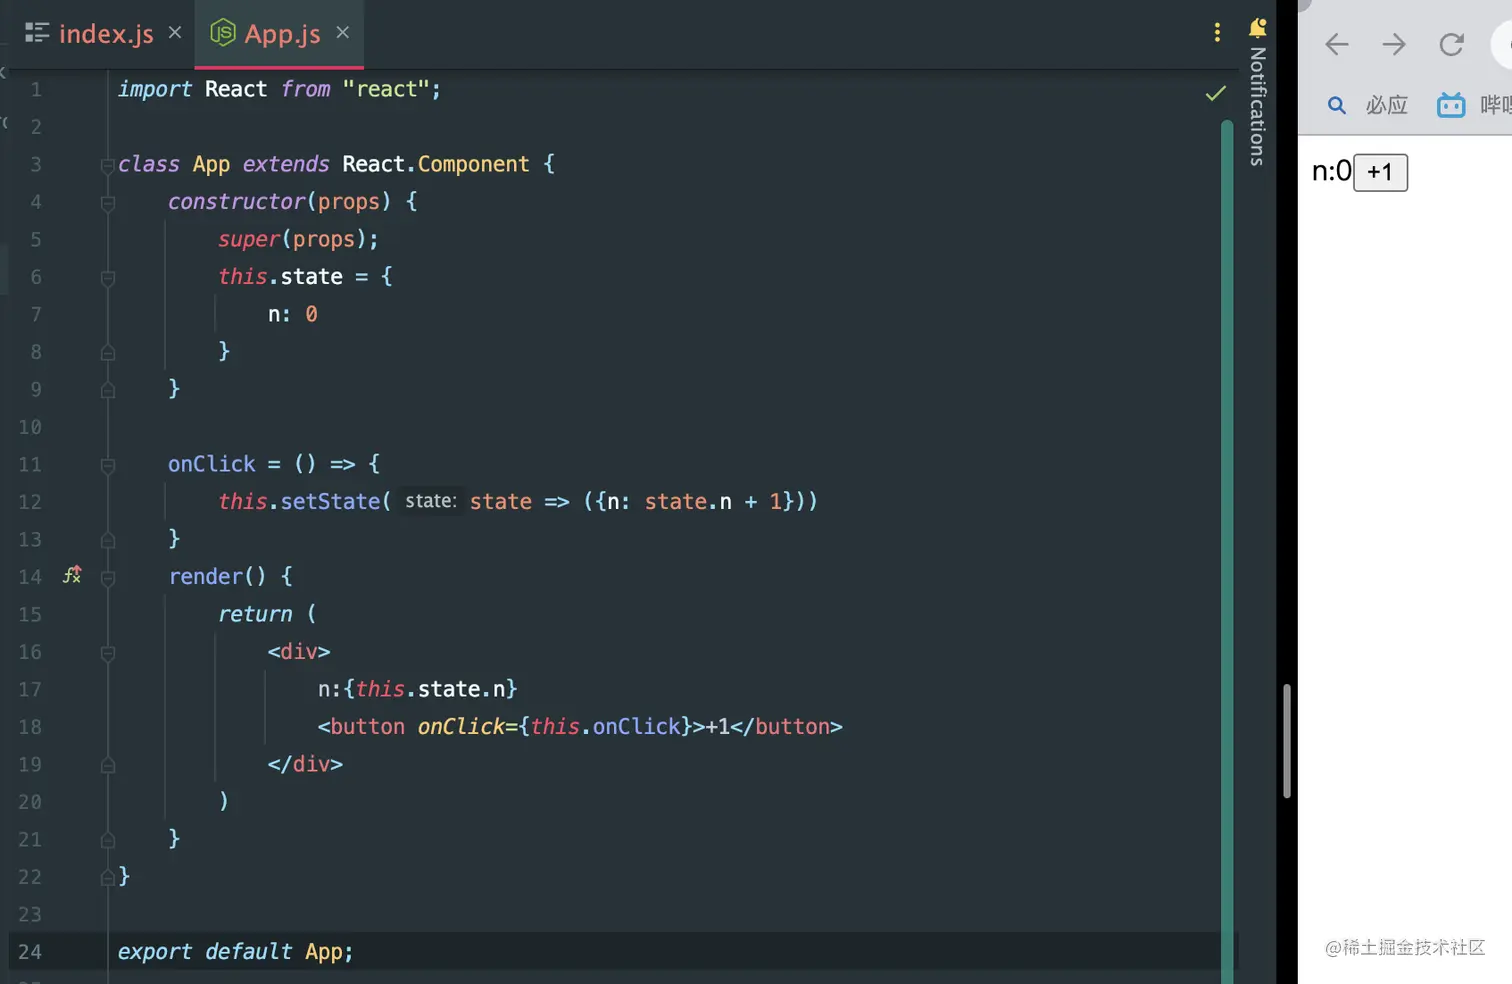Close the App.js tab

[343, 32]
